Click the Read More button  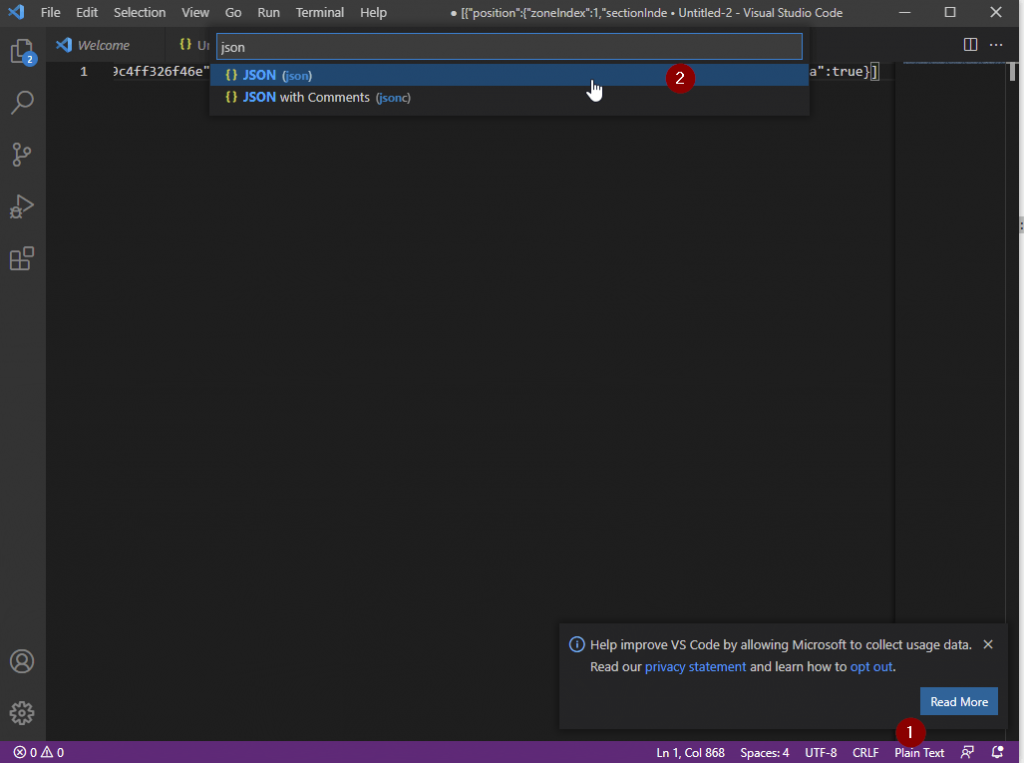pyautogui.click(x=958, y=700)
